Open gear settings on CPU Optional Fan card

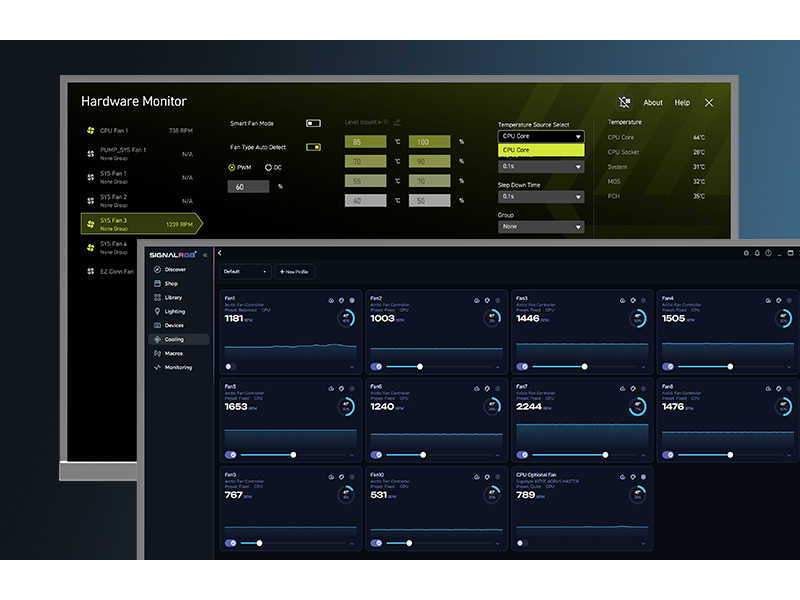pos(643,477)
